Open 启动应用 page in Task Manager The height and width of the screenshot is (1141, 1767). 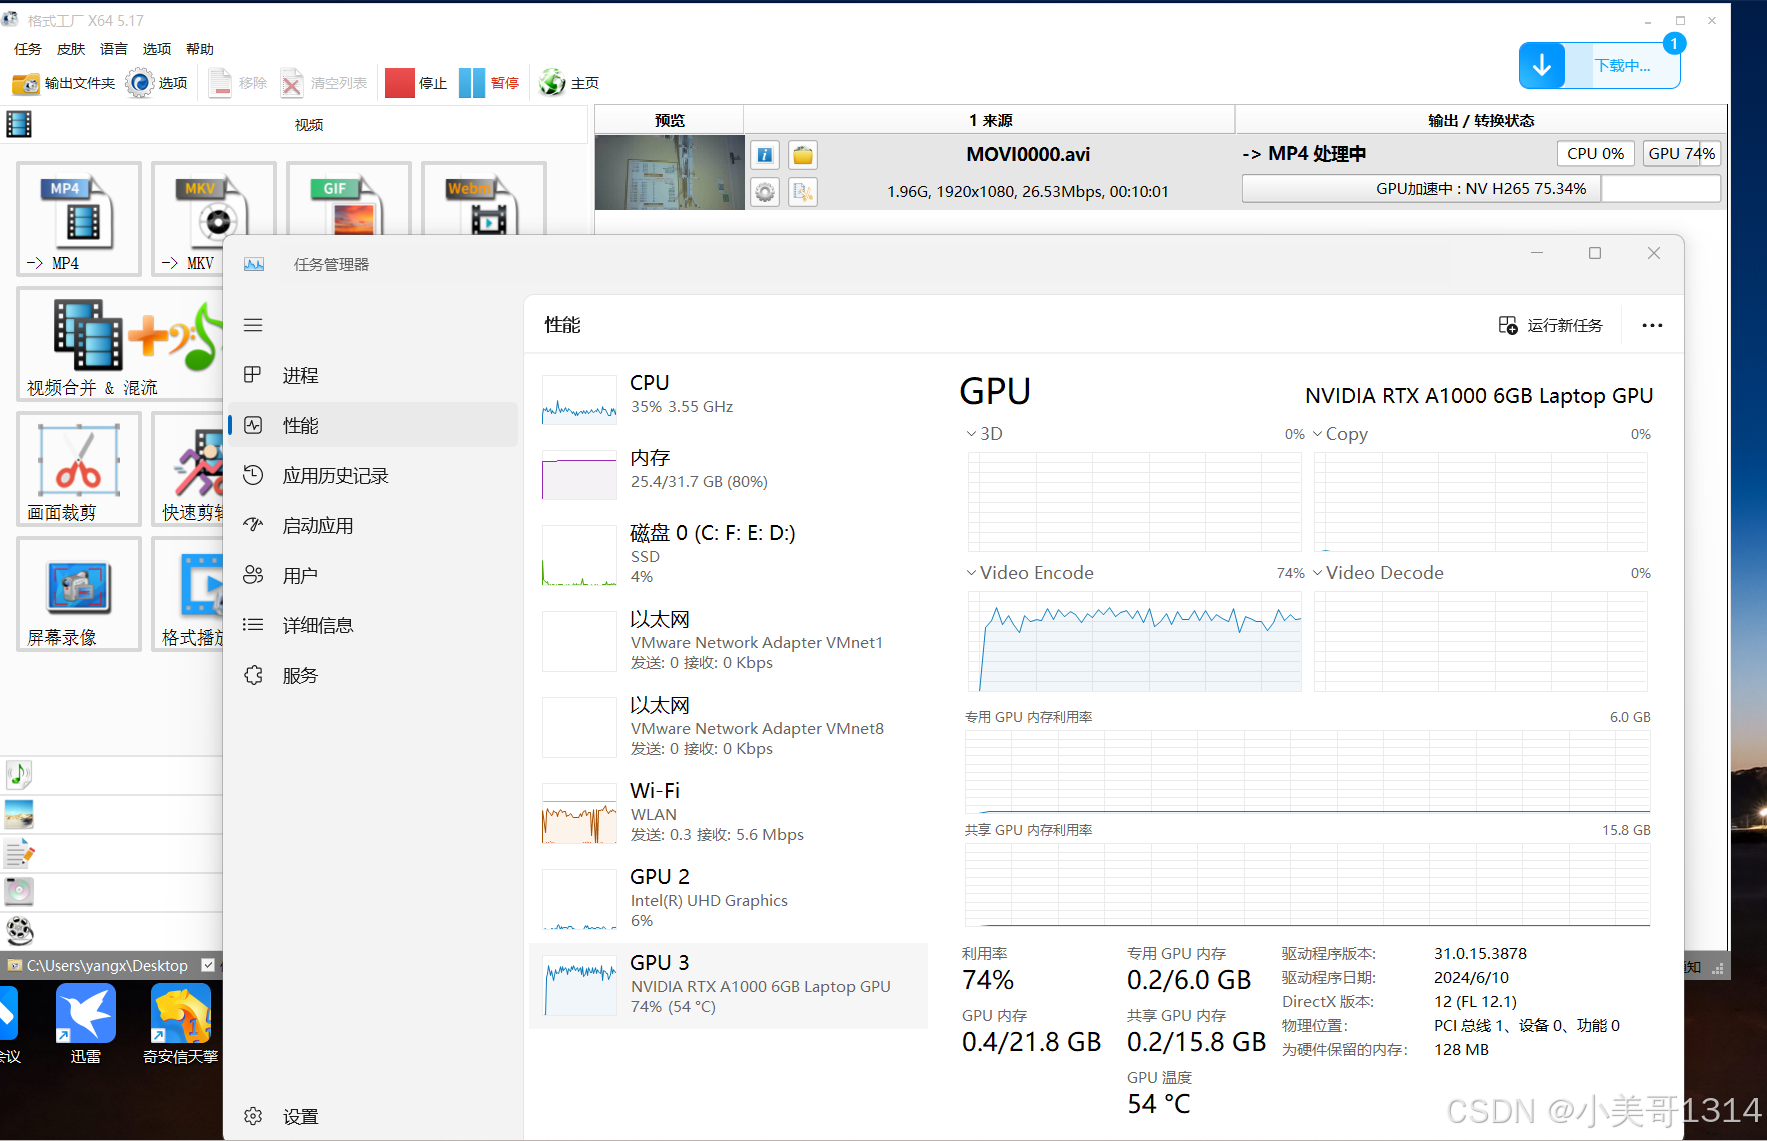[x=373, y=525]
